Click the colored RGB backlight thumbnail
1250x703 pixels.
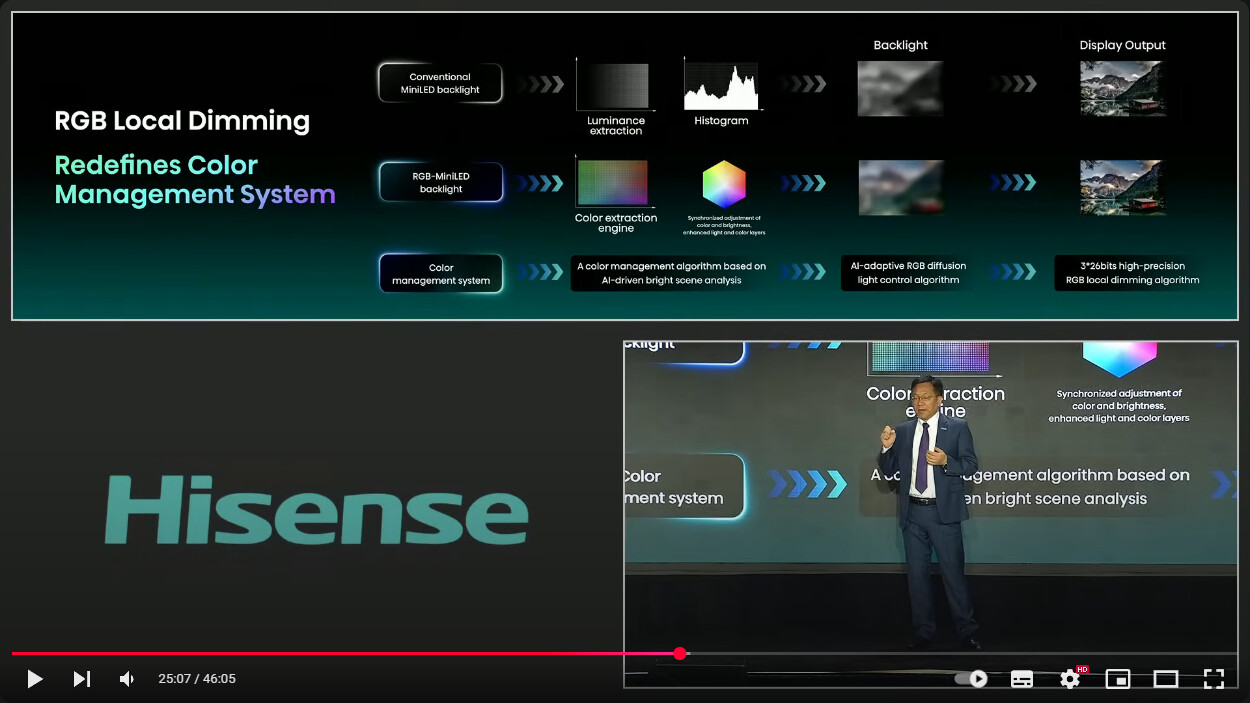[900, 187]
